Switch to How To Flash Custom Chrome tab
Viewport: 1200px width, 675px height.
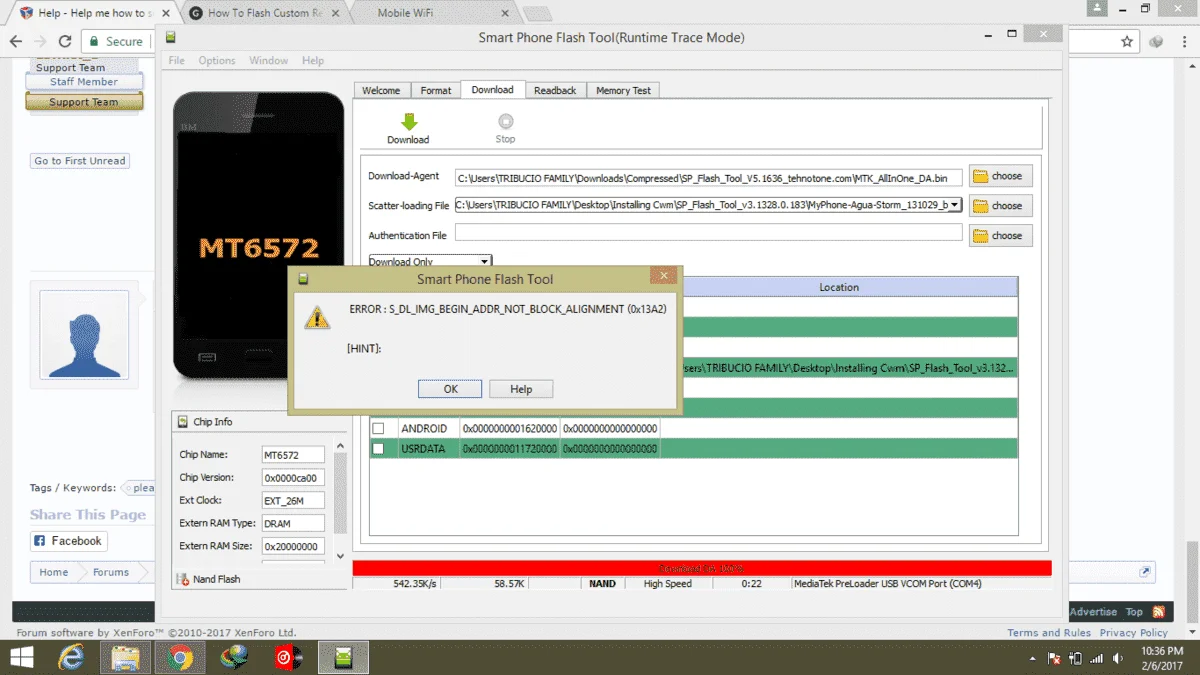(x=263, y=13)
